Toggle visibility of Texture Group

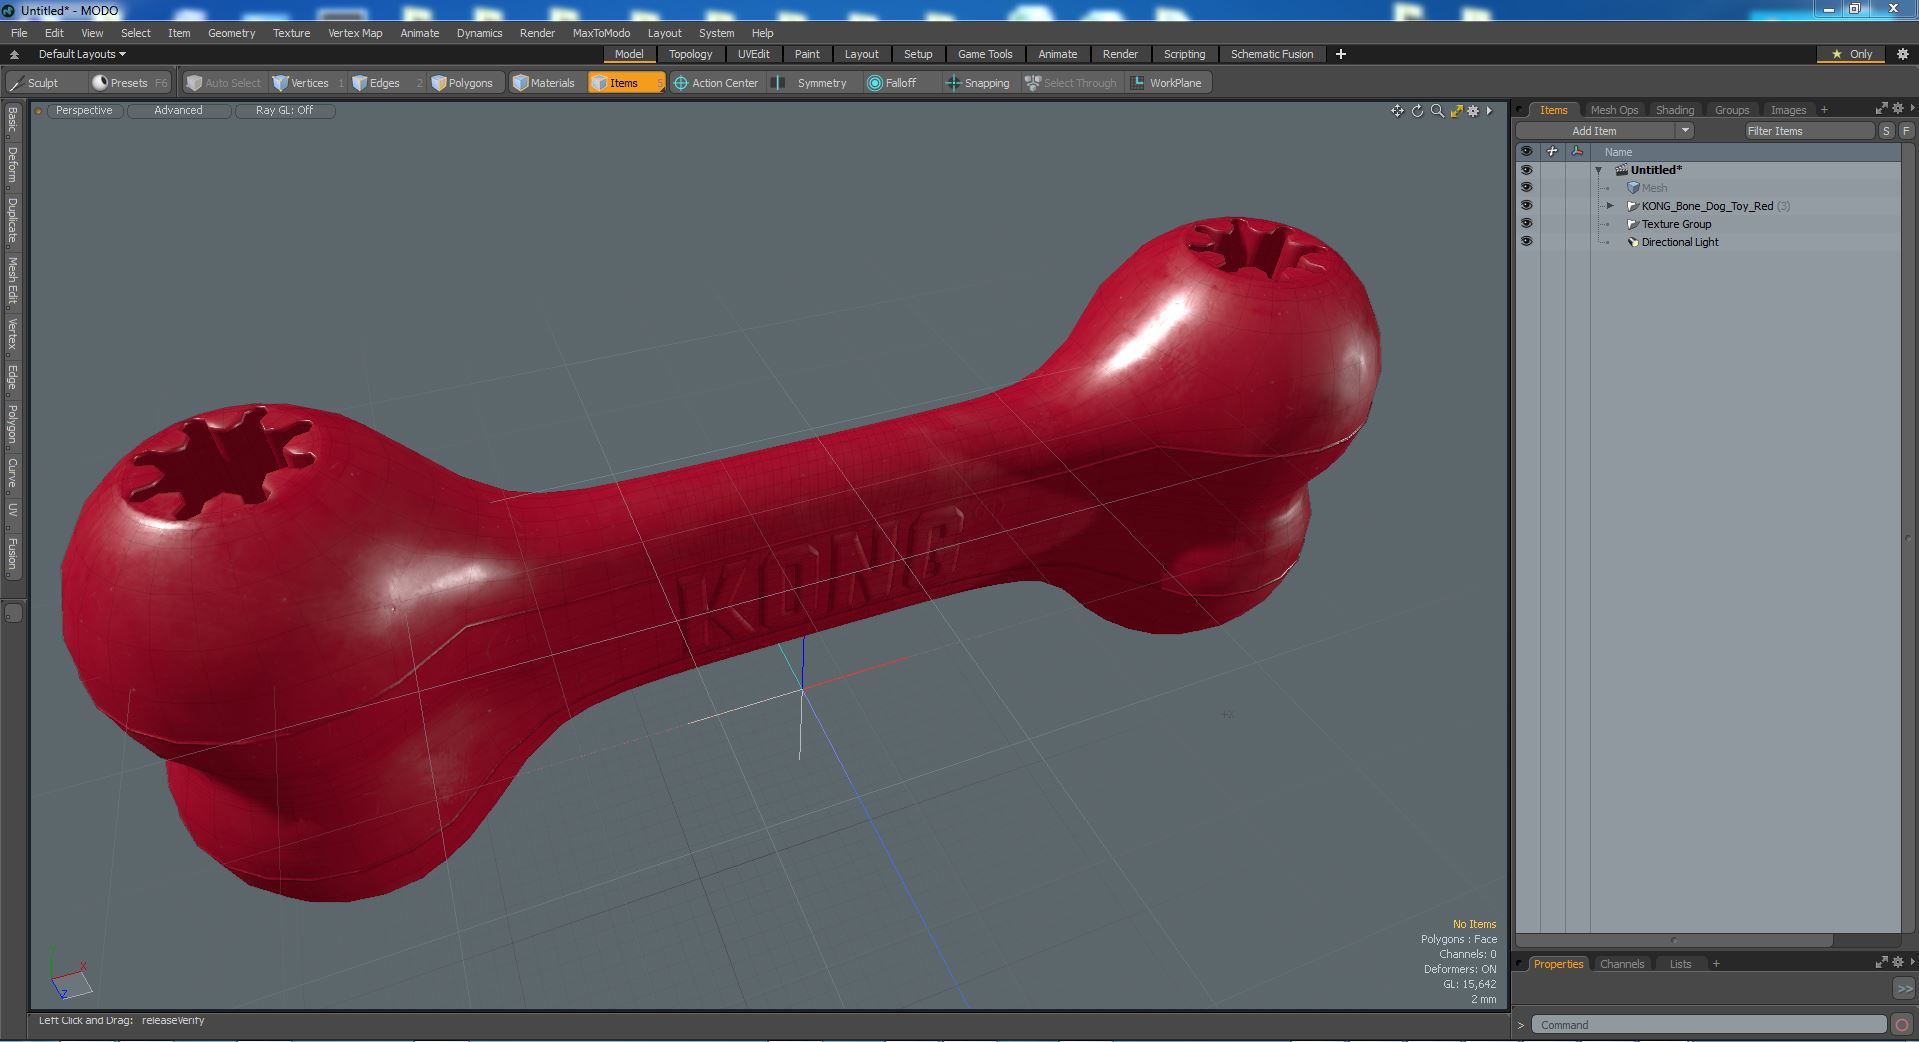pos(1526,224)
